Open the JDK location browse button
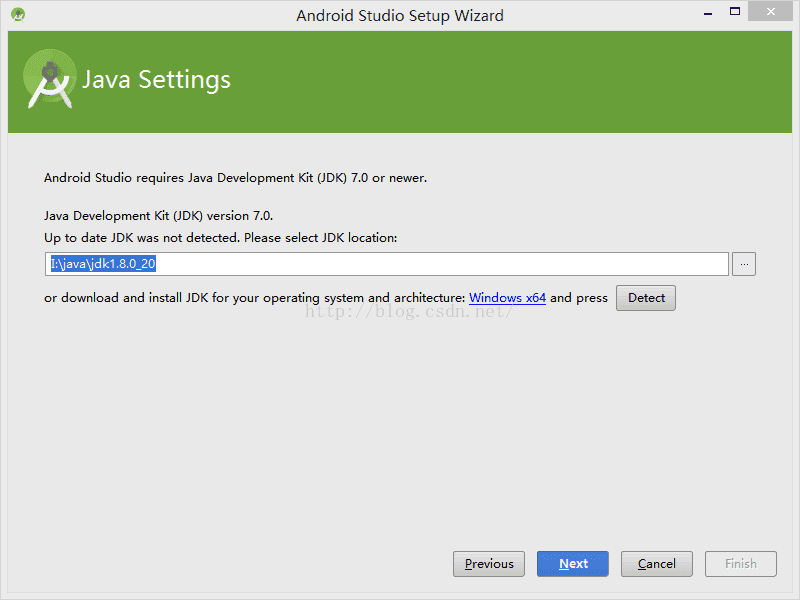 coord(744,264)
